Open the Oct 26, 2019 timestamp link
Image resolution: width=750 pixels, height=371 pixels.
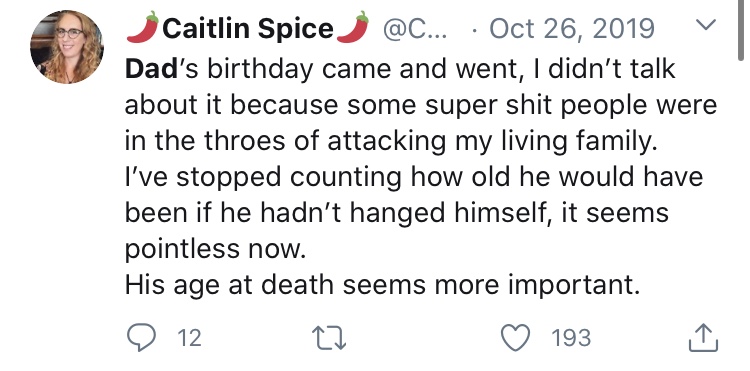[572, 29]
